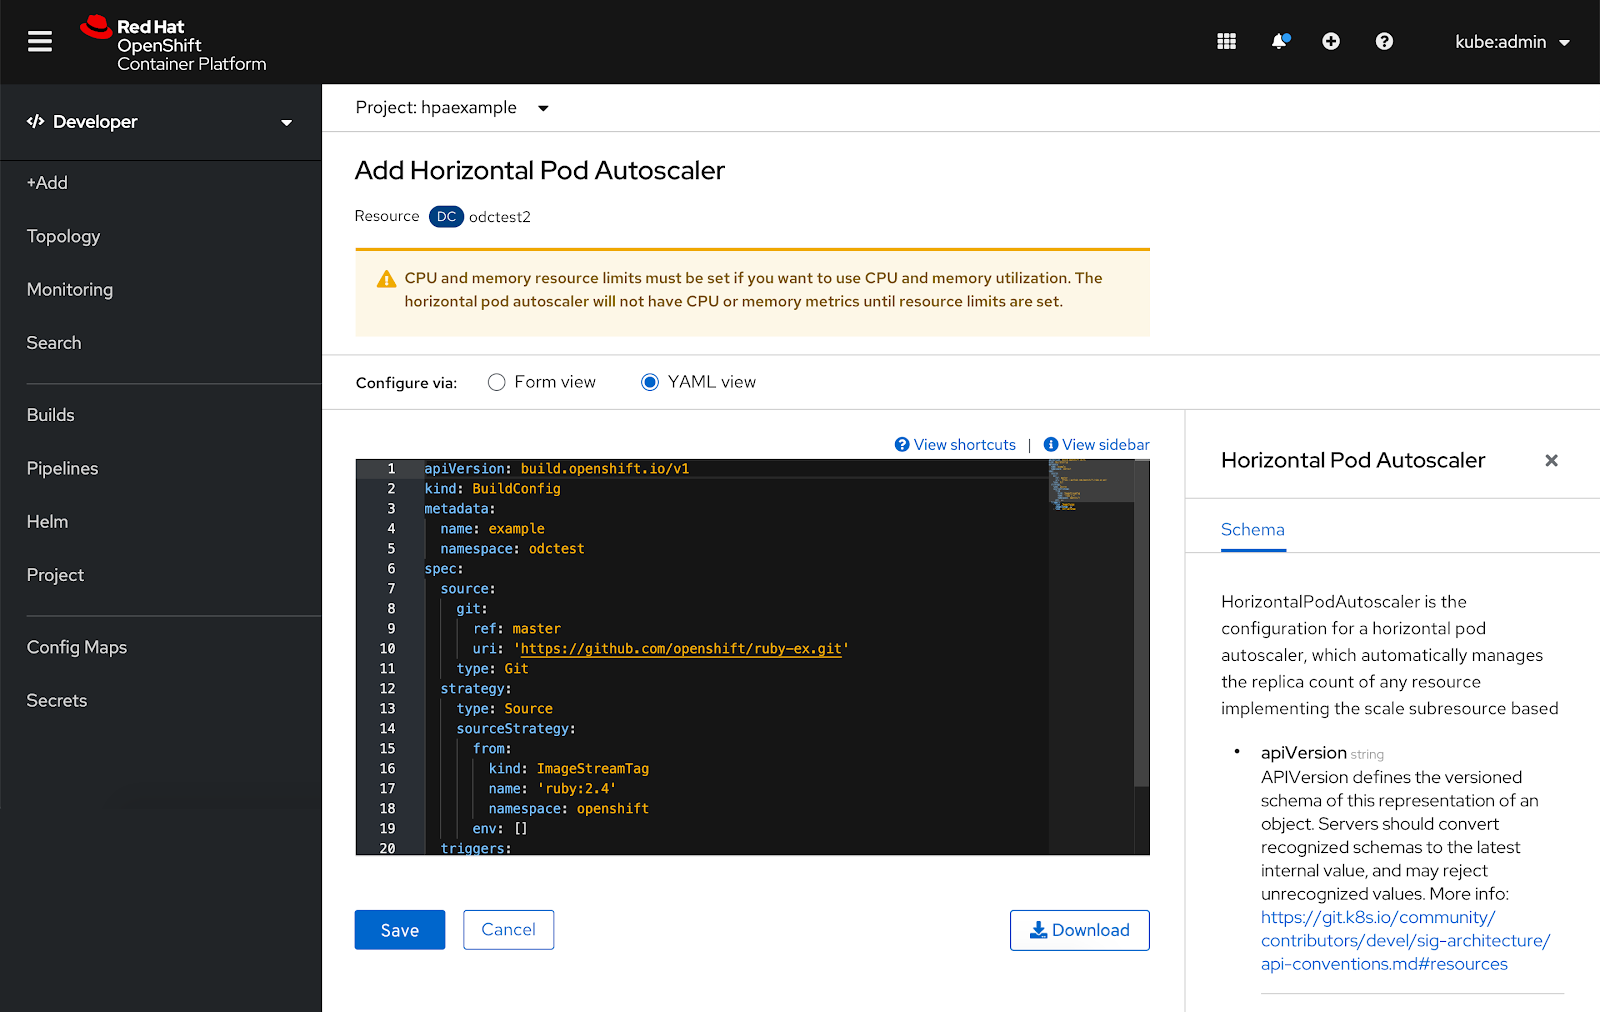Screen dimensions: 1600x1012
Task: Switch to the Schema tab
Action: coord(1253,530)
